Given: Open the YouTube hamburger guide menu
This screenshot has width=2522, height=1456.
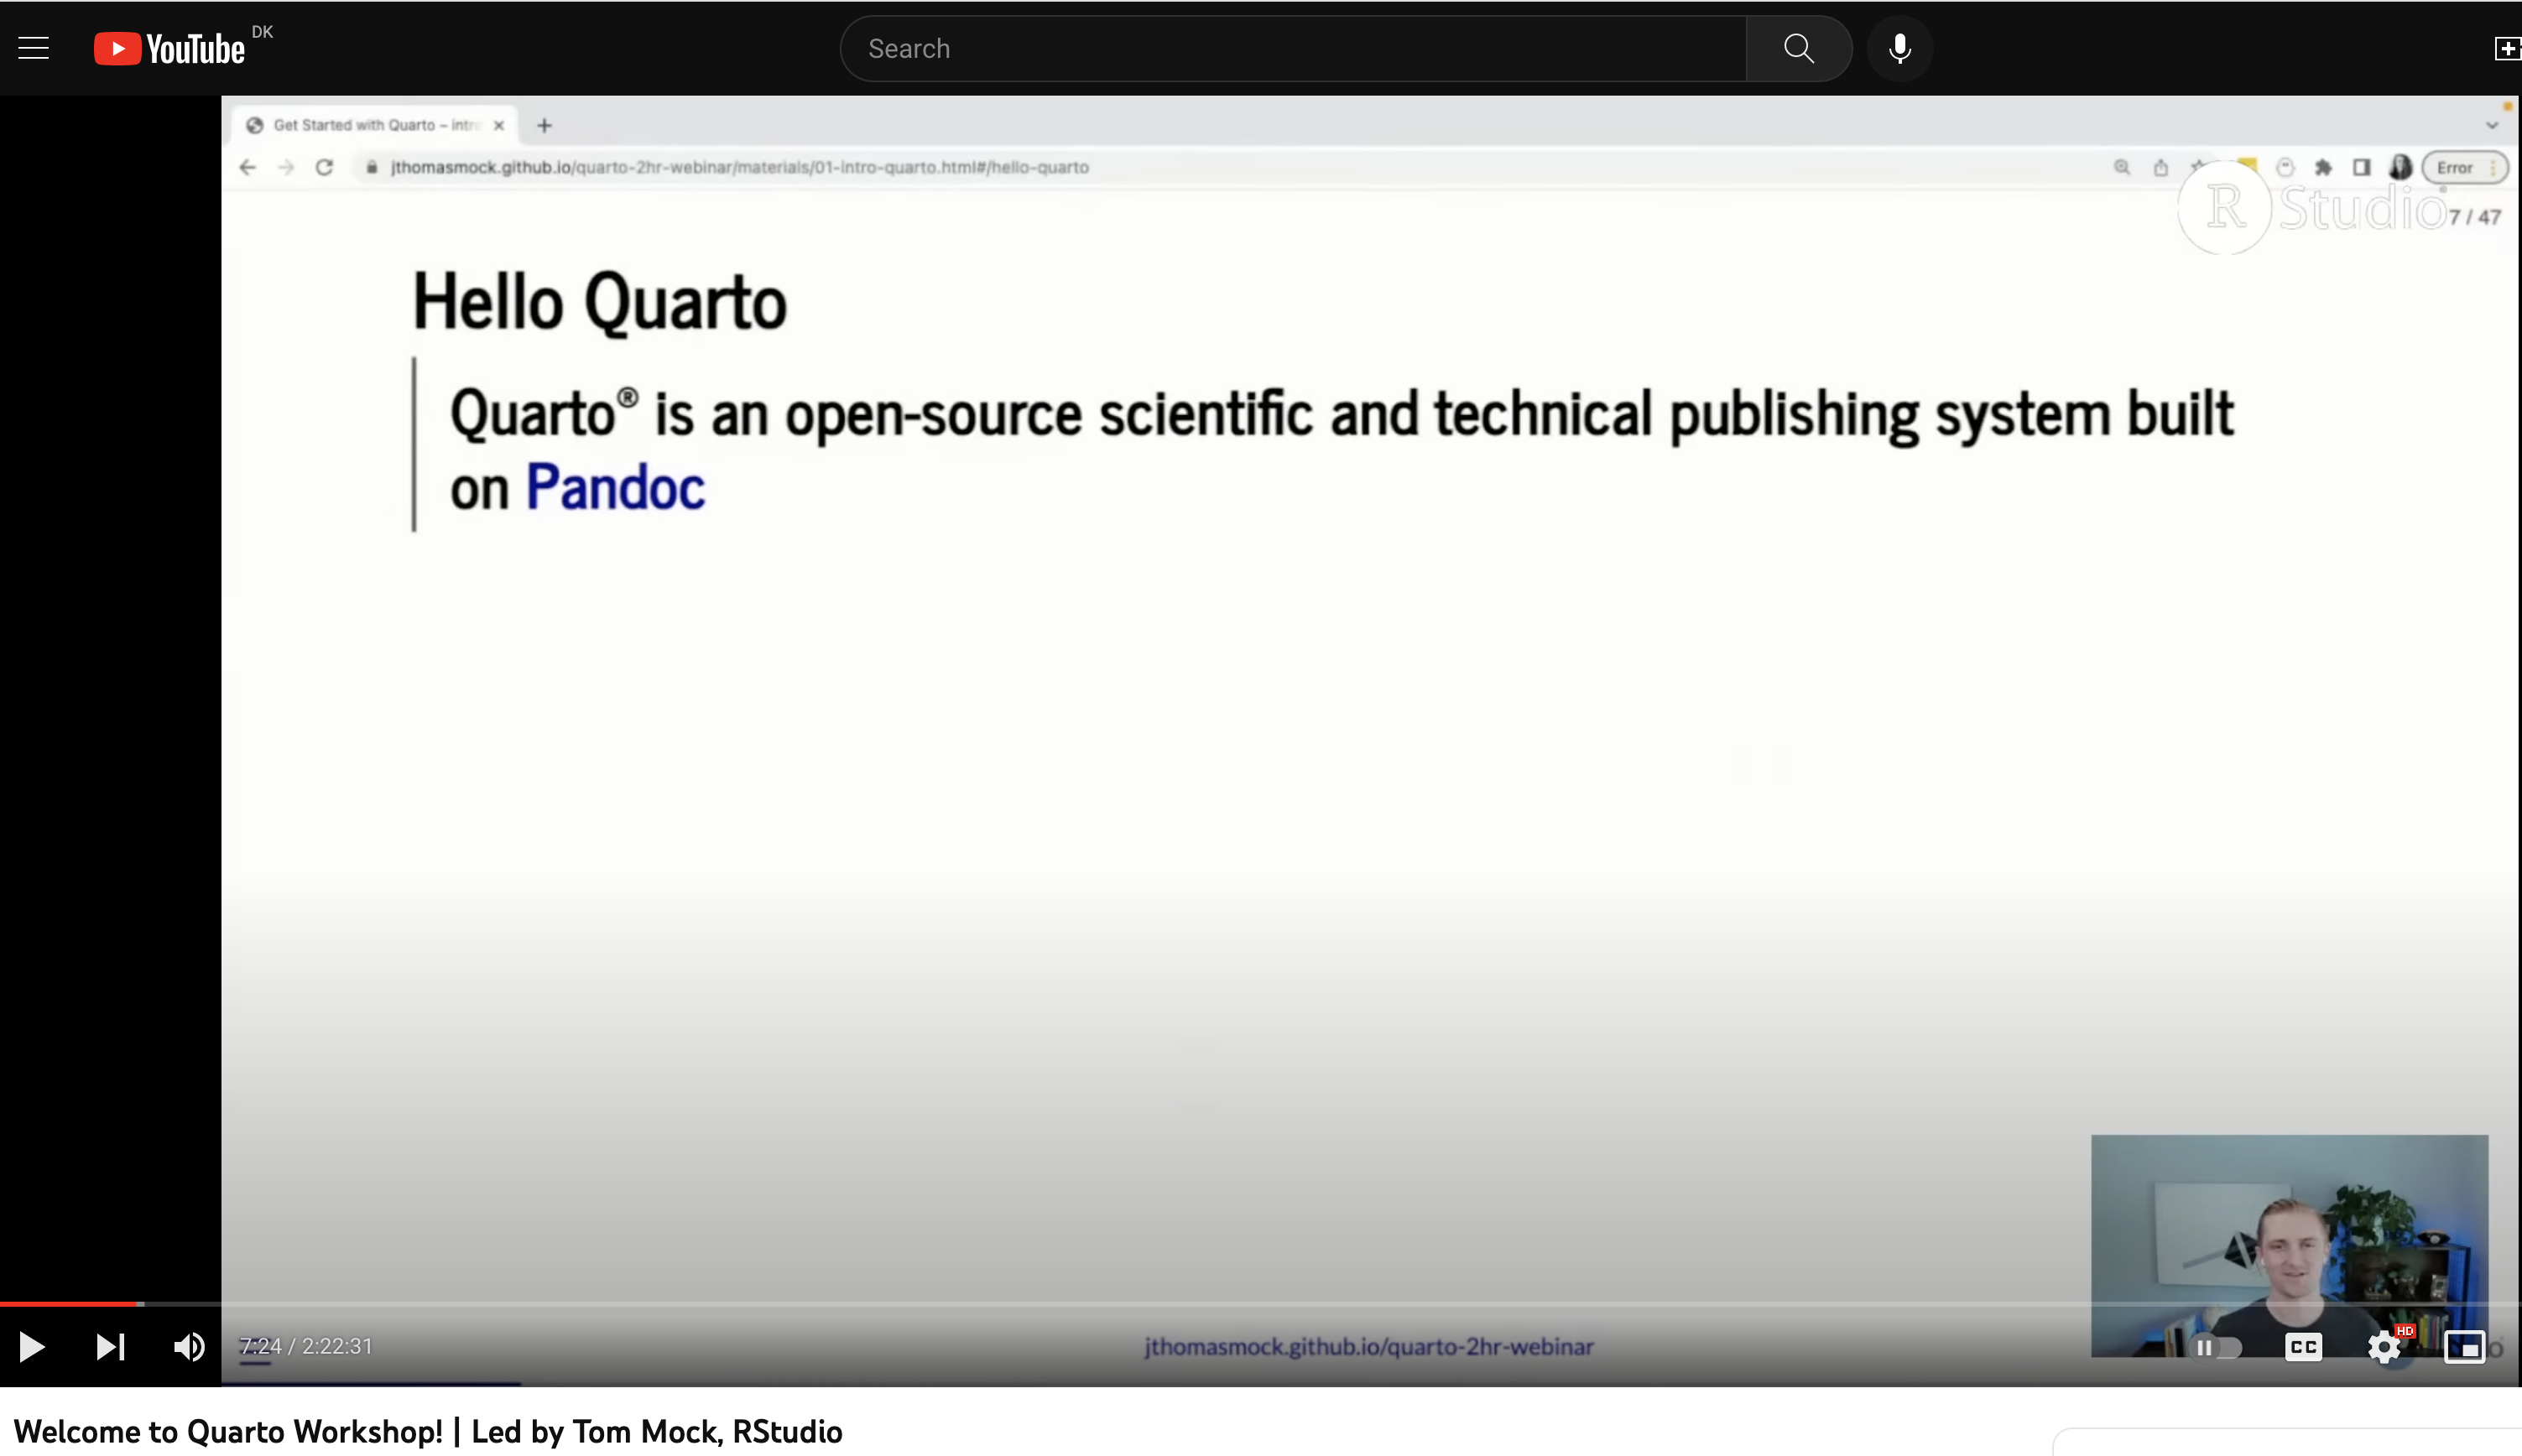Looking at the screenshot, I should click(x=33, y=48).
